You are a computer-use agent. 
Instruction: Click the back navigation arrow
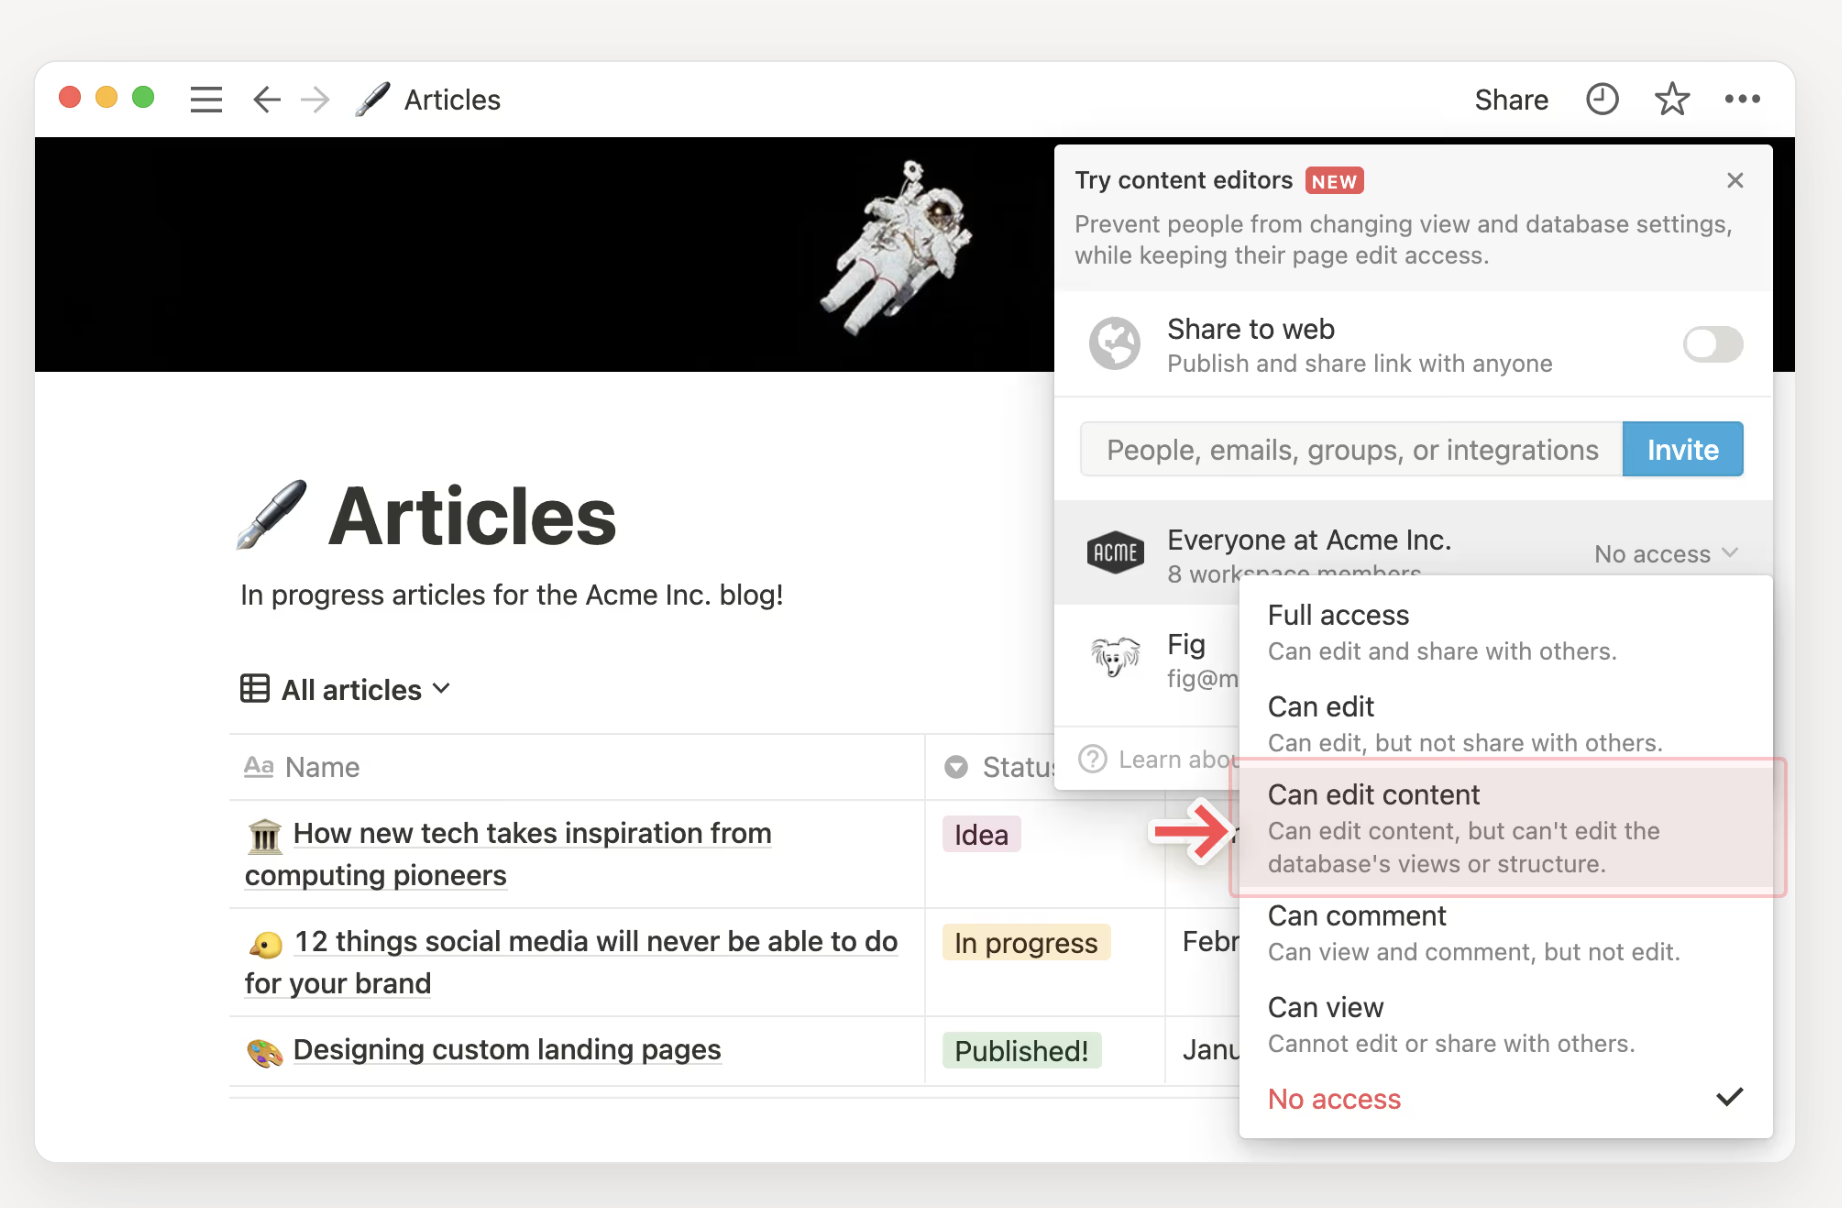click(x=266, y=99)
